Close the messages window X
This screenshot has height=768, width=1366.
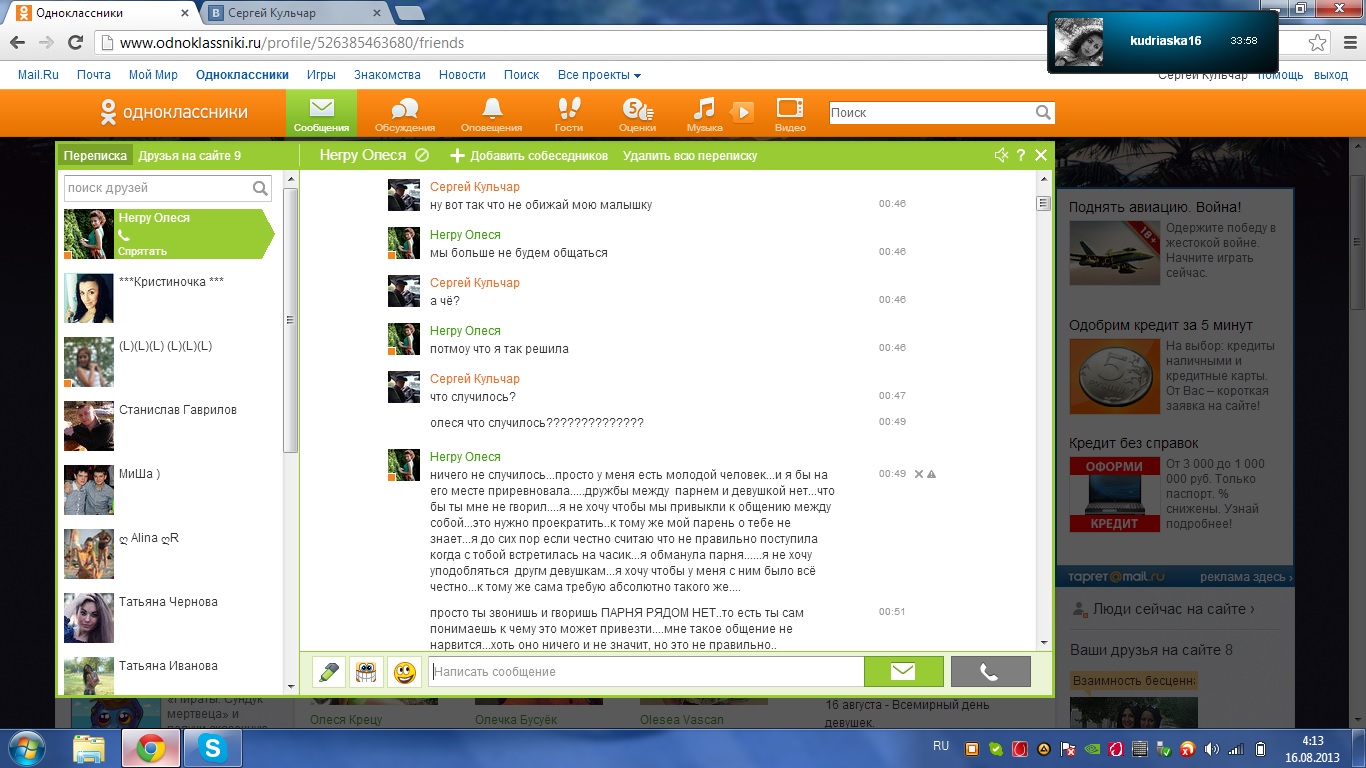pyautogui.click(x=1041, y=155)
